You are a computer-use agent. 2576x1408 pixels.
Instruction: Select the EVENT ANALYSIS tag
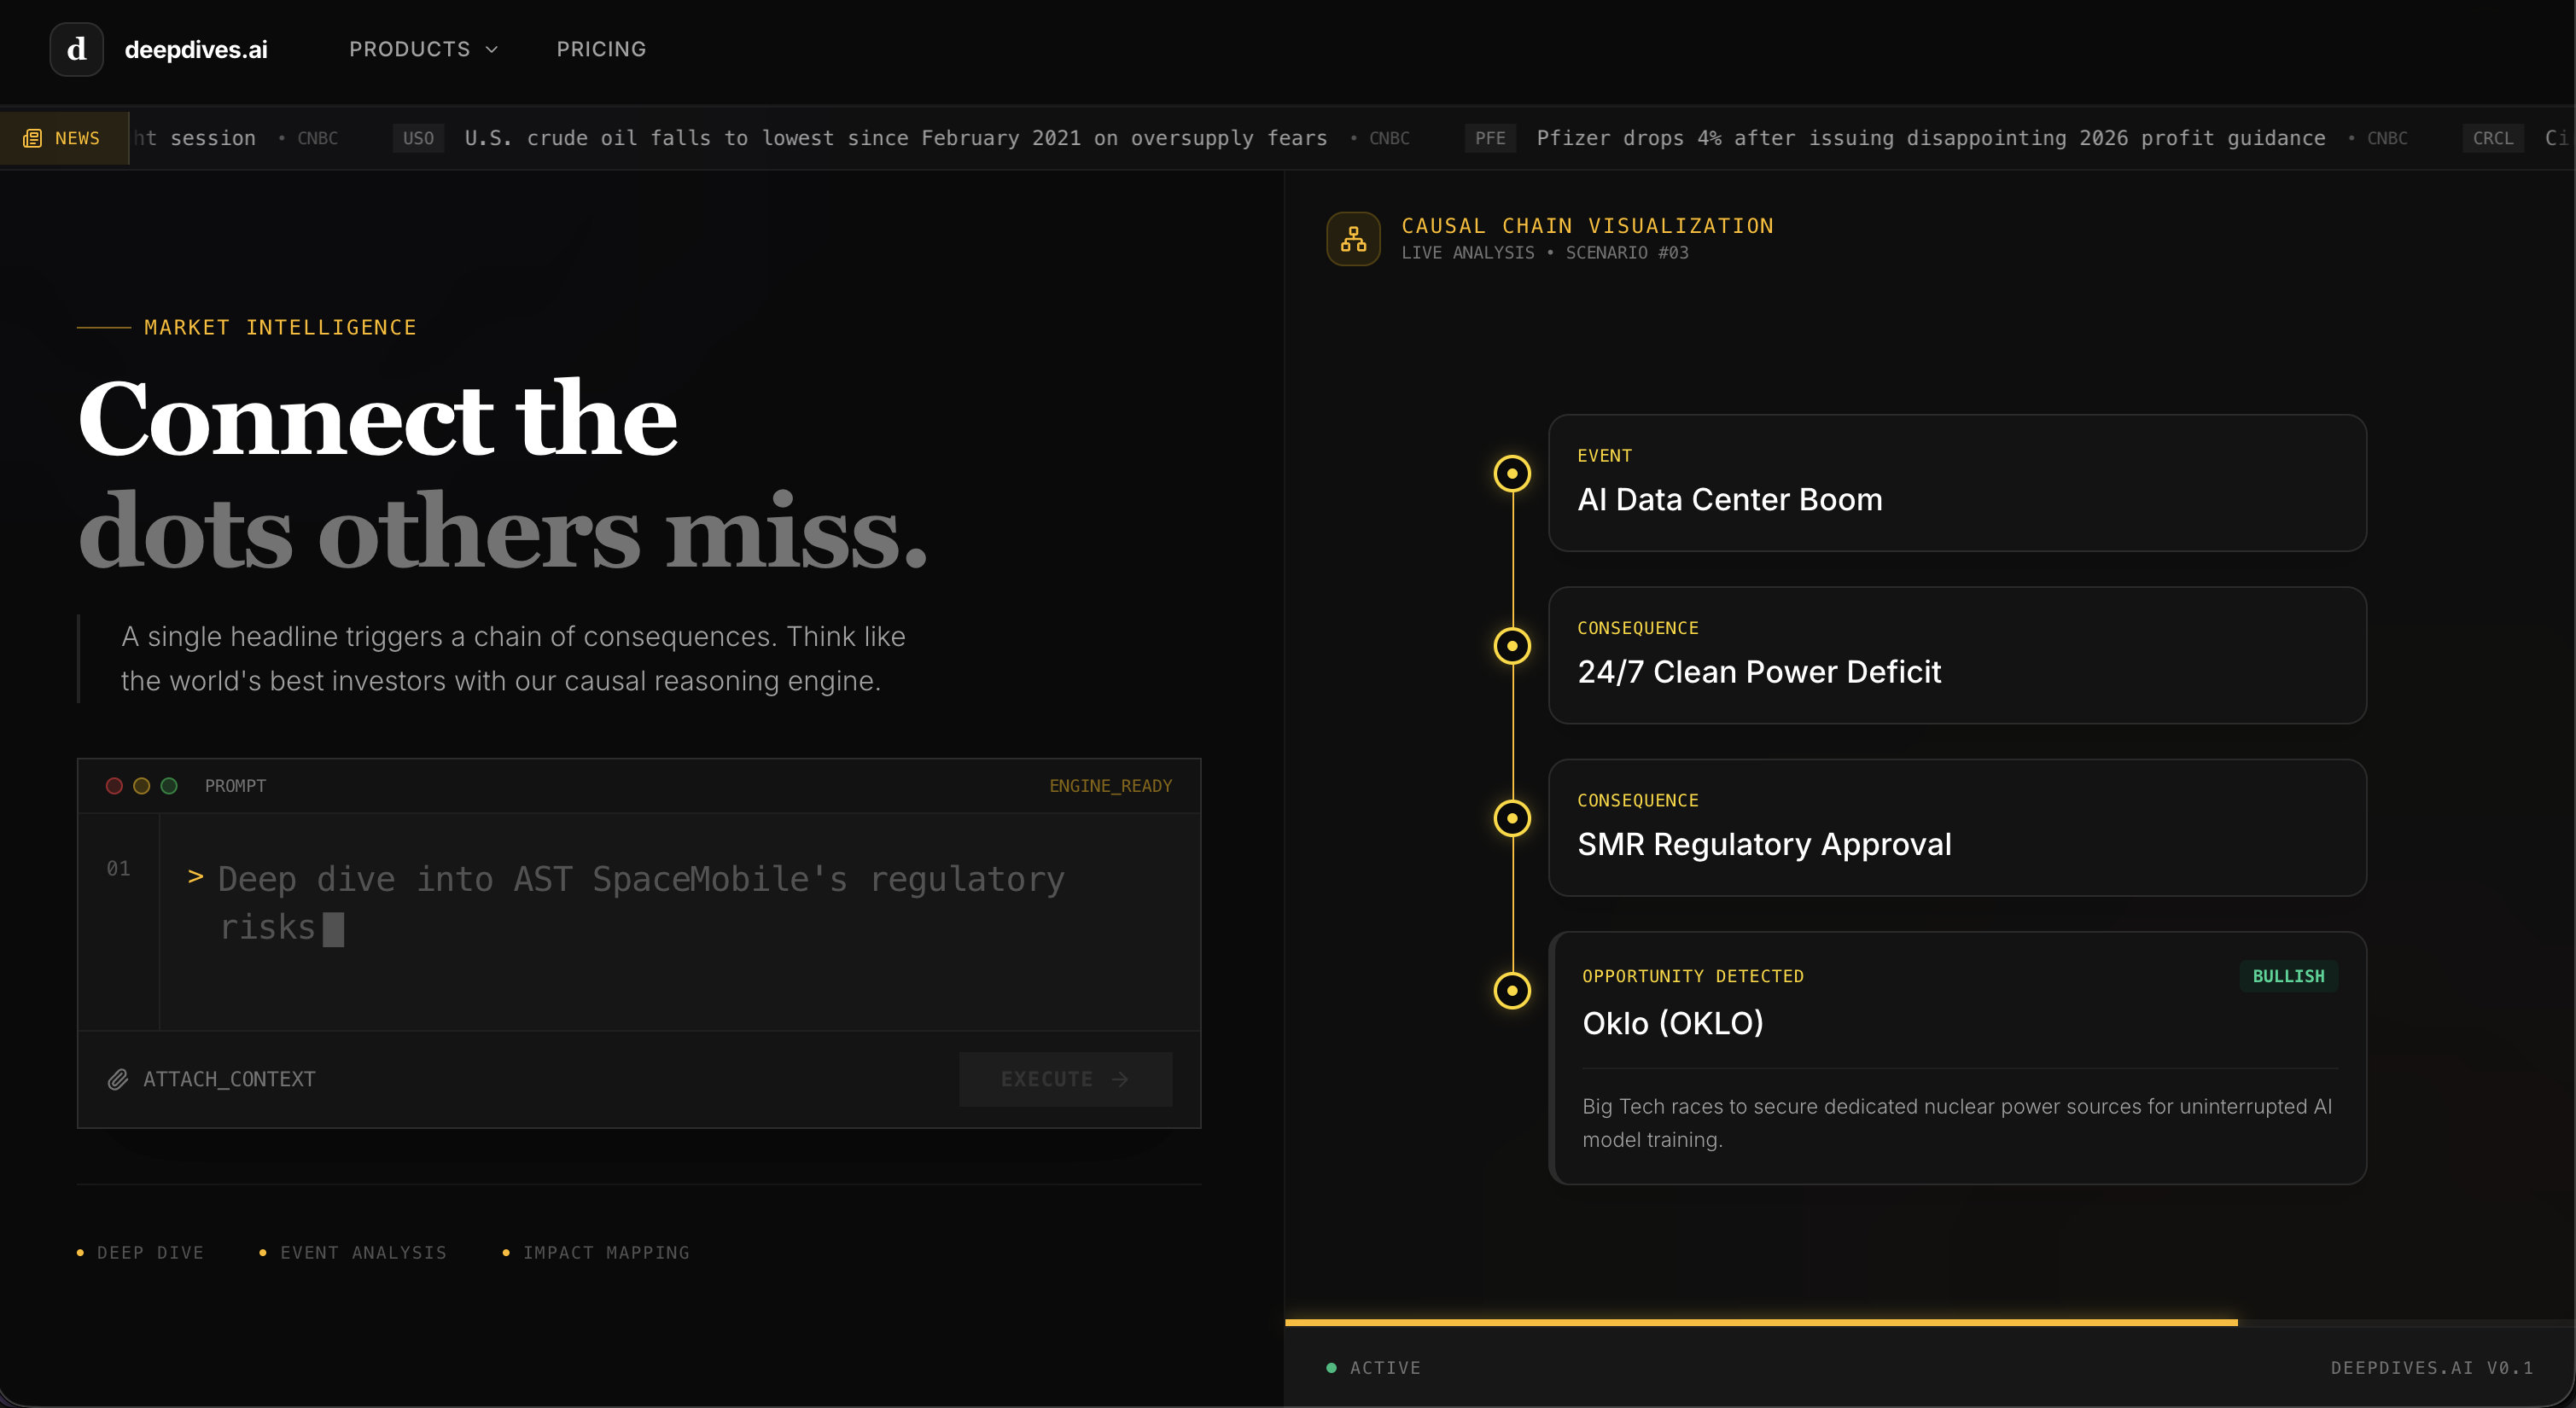[x=363, y=1252]
